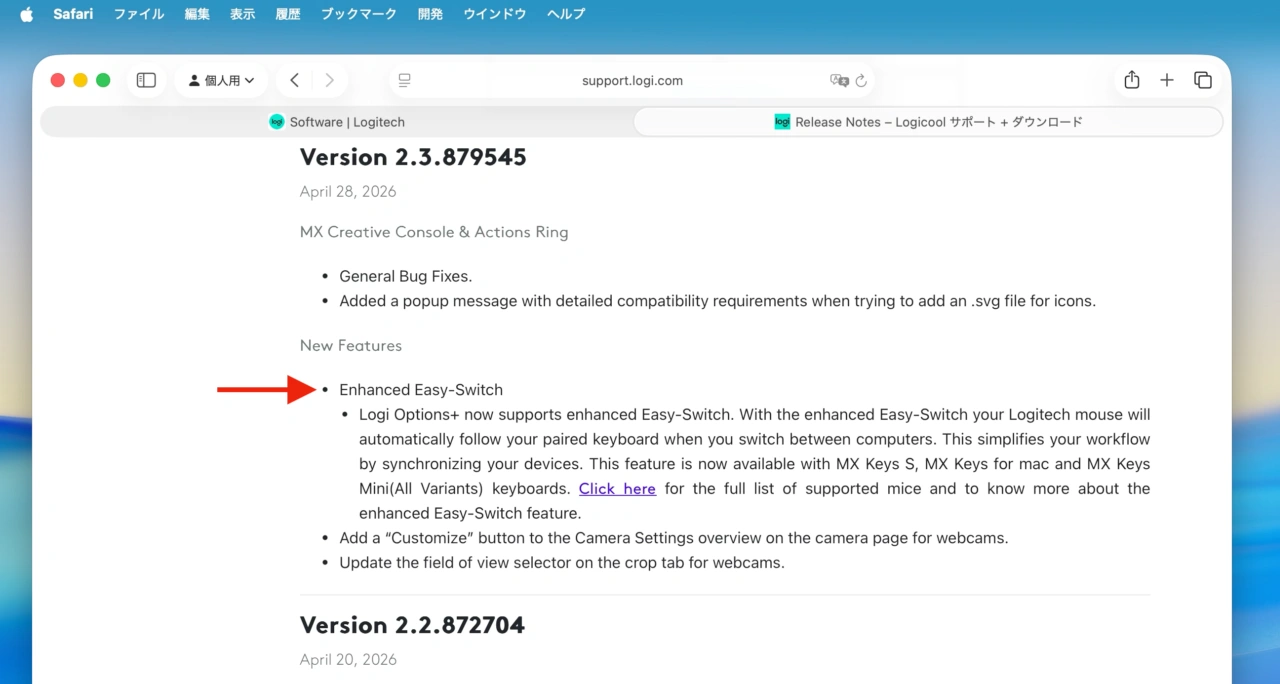Toggle the Safari sidebar icon
This screenshot has height=684, width=1280.
coord(146,80)
